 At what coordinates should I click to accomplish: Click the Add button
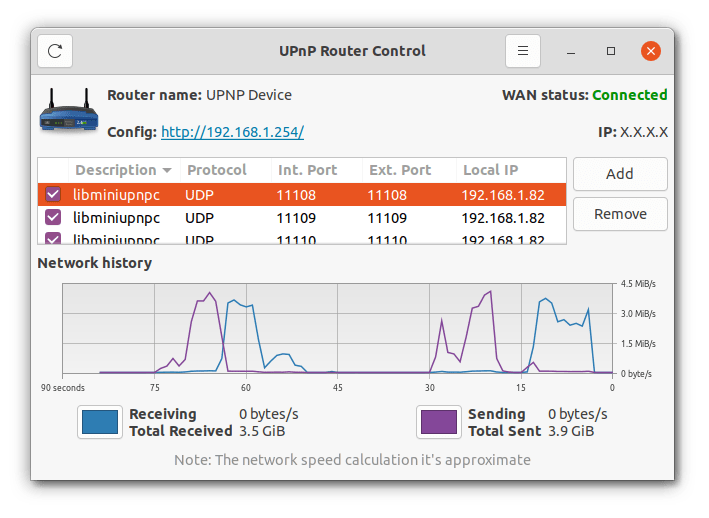click(x=620, y=174)
